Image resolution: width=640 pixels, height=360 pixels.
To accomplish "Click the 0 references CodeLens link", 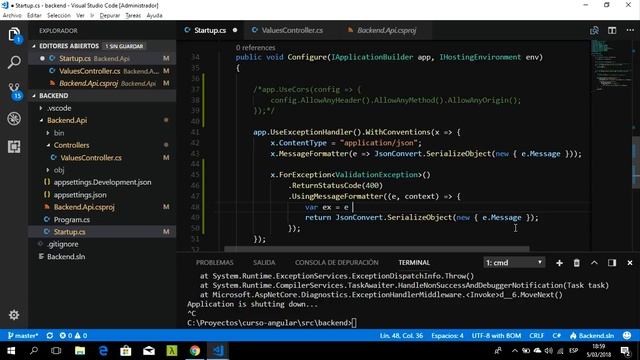I will pos(256,48).
